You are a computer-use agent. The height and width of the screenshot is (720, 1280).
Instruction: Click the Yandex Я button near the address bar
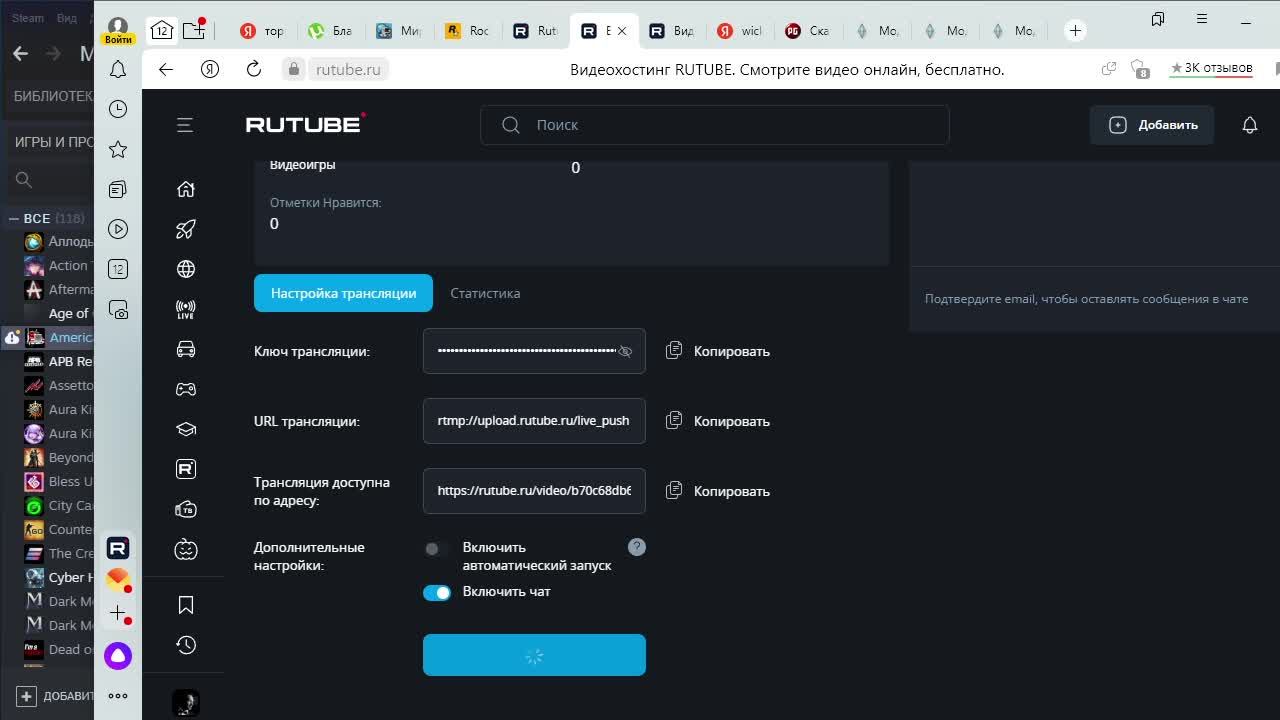pos(209,69)
